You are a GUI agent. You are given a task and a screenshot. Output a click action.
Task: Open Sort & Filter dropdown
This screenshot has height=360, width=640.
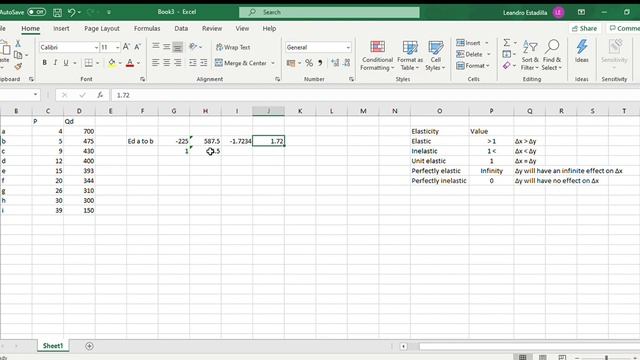pos(529,56)
